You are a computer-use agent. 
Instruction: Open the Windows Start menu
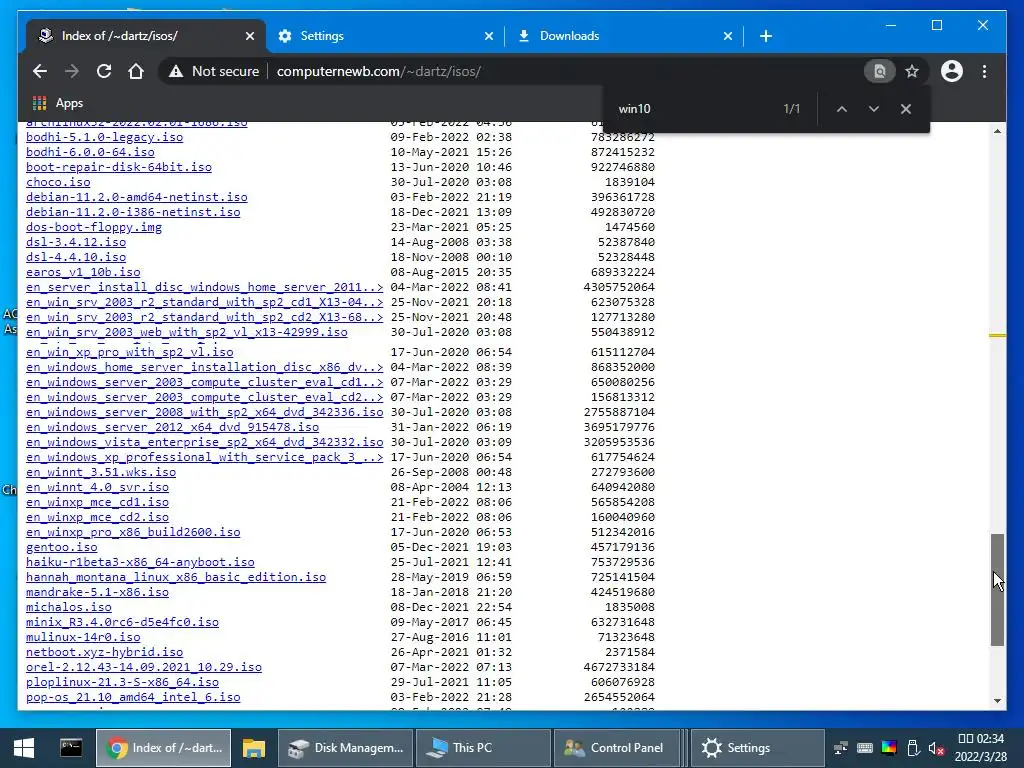[24, 748]
